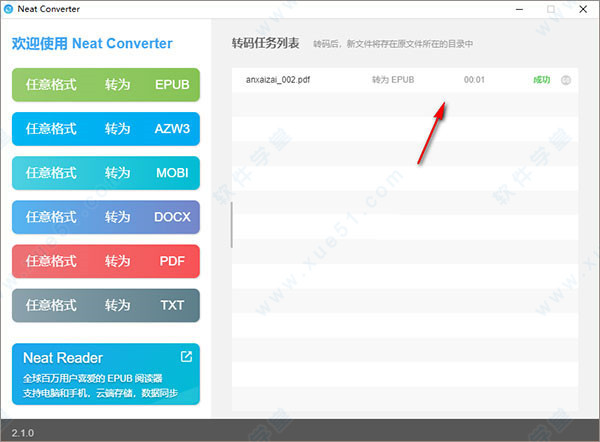Click the 转码任务列表 heading
The height and width of the screenshot is (442, 600).
pyautogui.click(x=265, y=43)
